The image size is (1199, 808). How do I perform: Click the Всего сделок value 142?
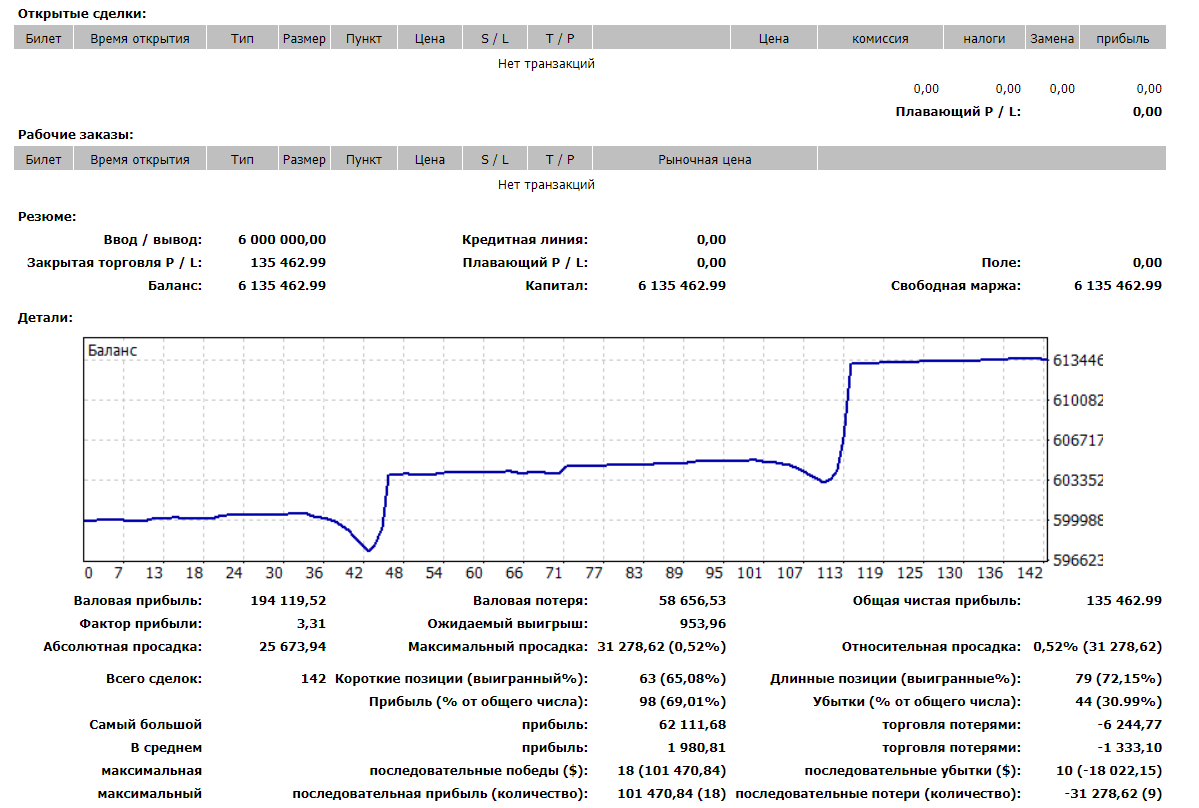click(x=314, y=678)
